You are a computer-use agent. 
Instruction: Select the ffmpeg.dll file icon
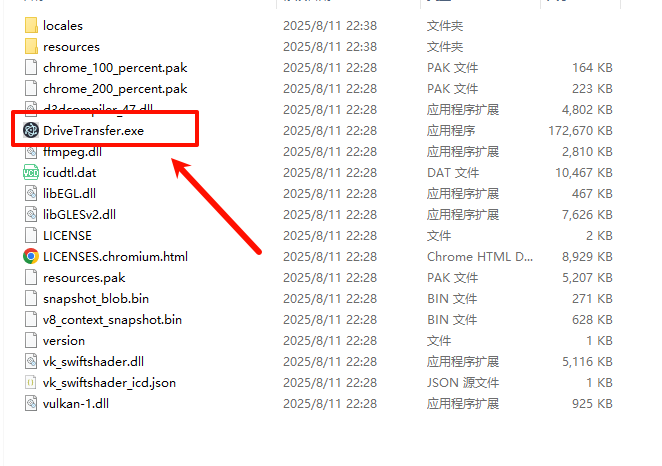point(31,152)
